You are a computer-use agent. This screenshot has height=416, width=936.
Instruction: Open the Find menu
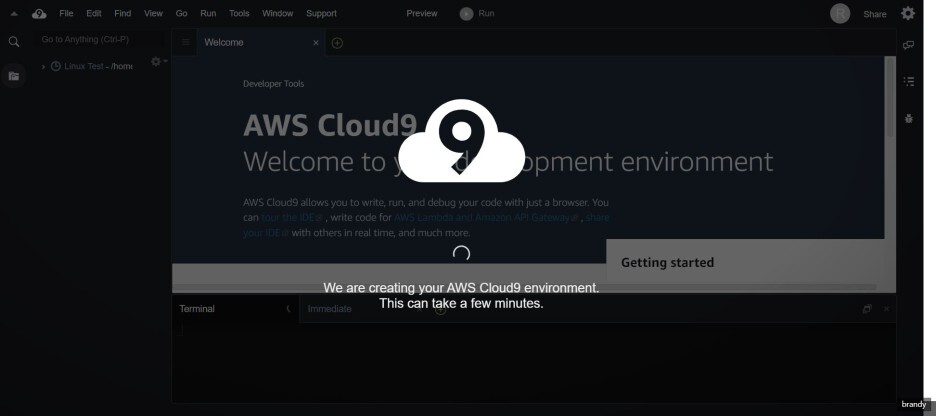click(122, 13)
